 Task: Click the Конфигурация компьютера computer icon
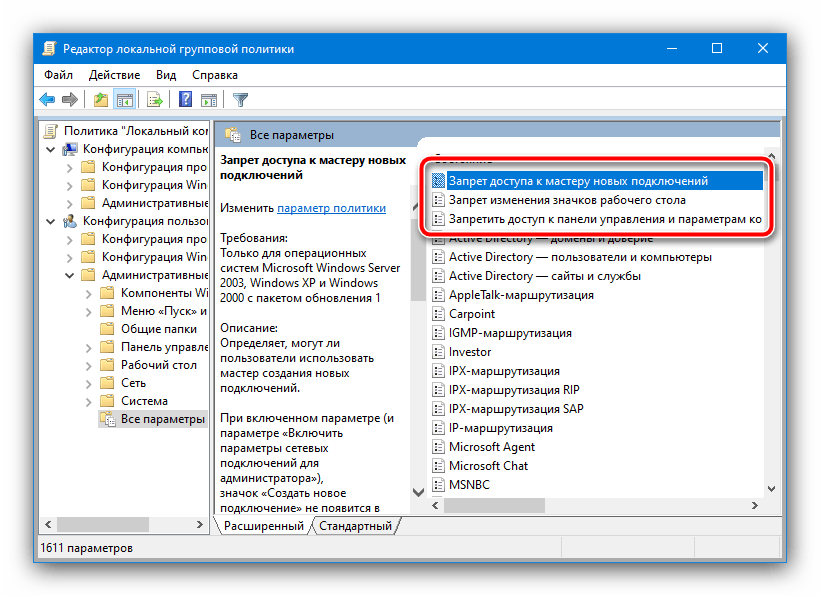tap(70, 150)
